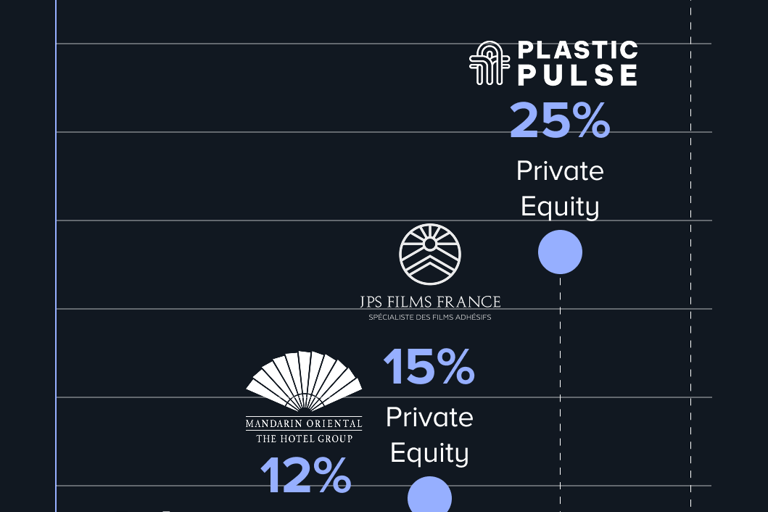Click the 25% percentage value
Screen dimensions: 768x512
click(560, 120)
